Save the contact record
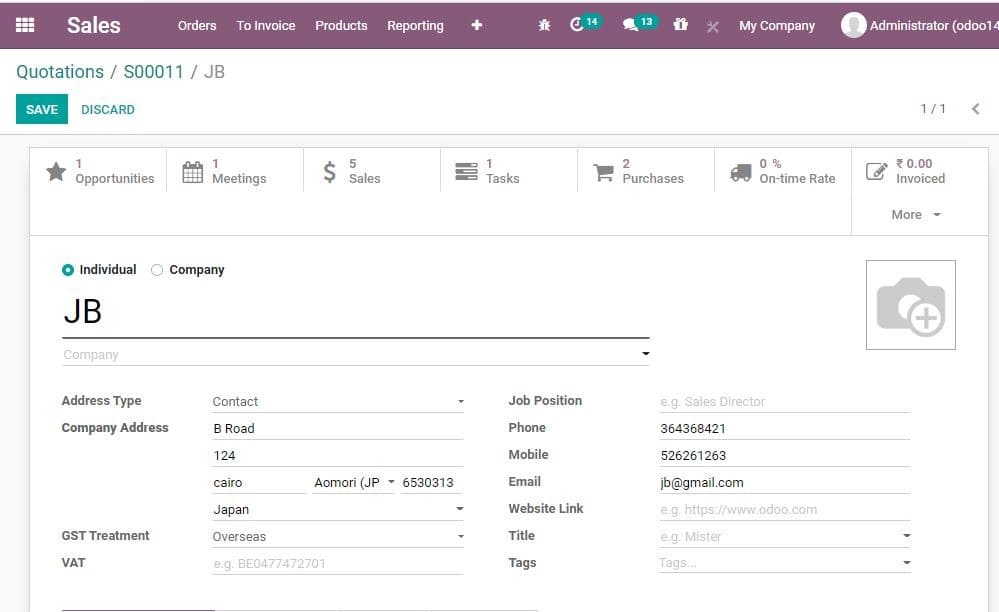This screenshot has height=612, width=999. pos(40,108)
